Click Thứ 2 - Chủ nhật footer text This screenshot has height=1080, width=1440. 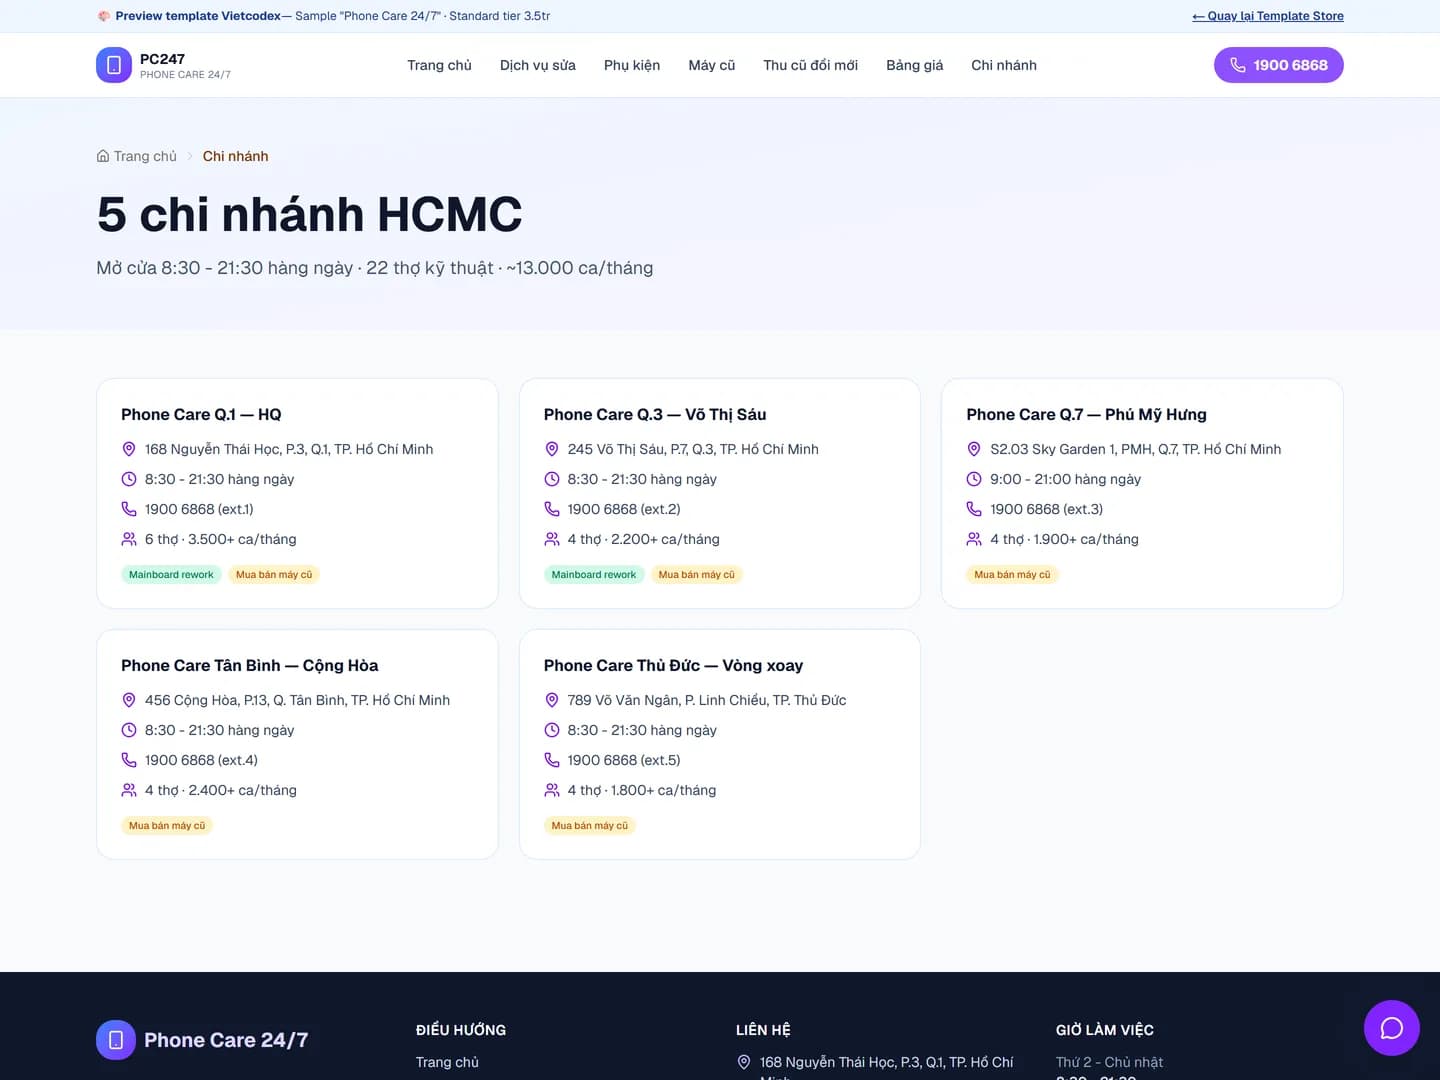pyautogui.click(x=1109, y=1062)
